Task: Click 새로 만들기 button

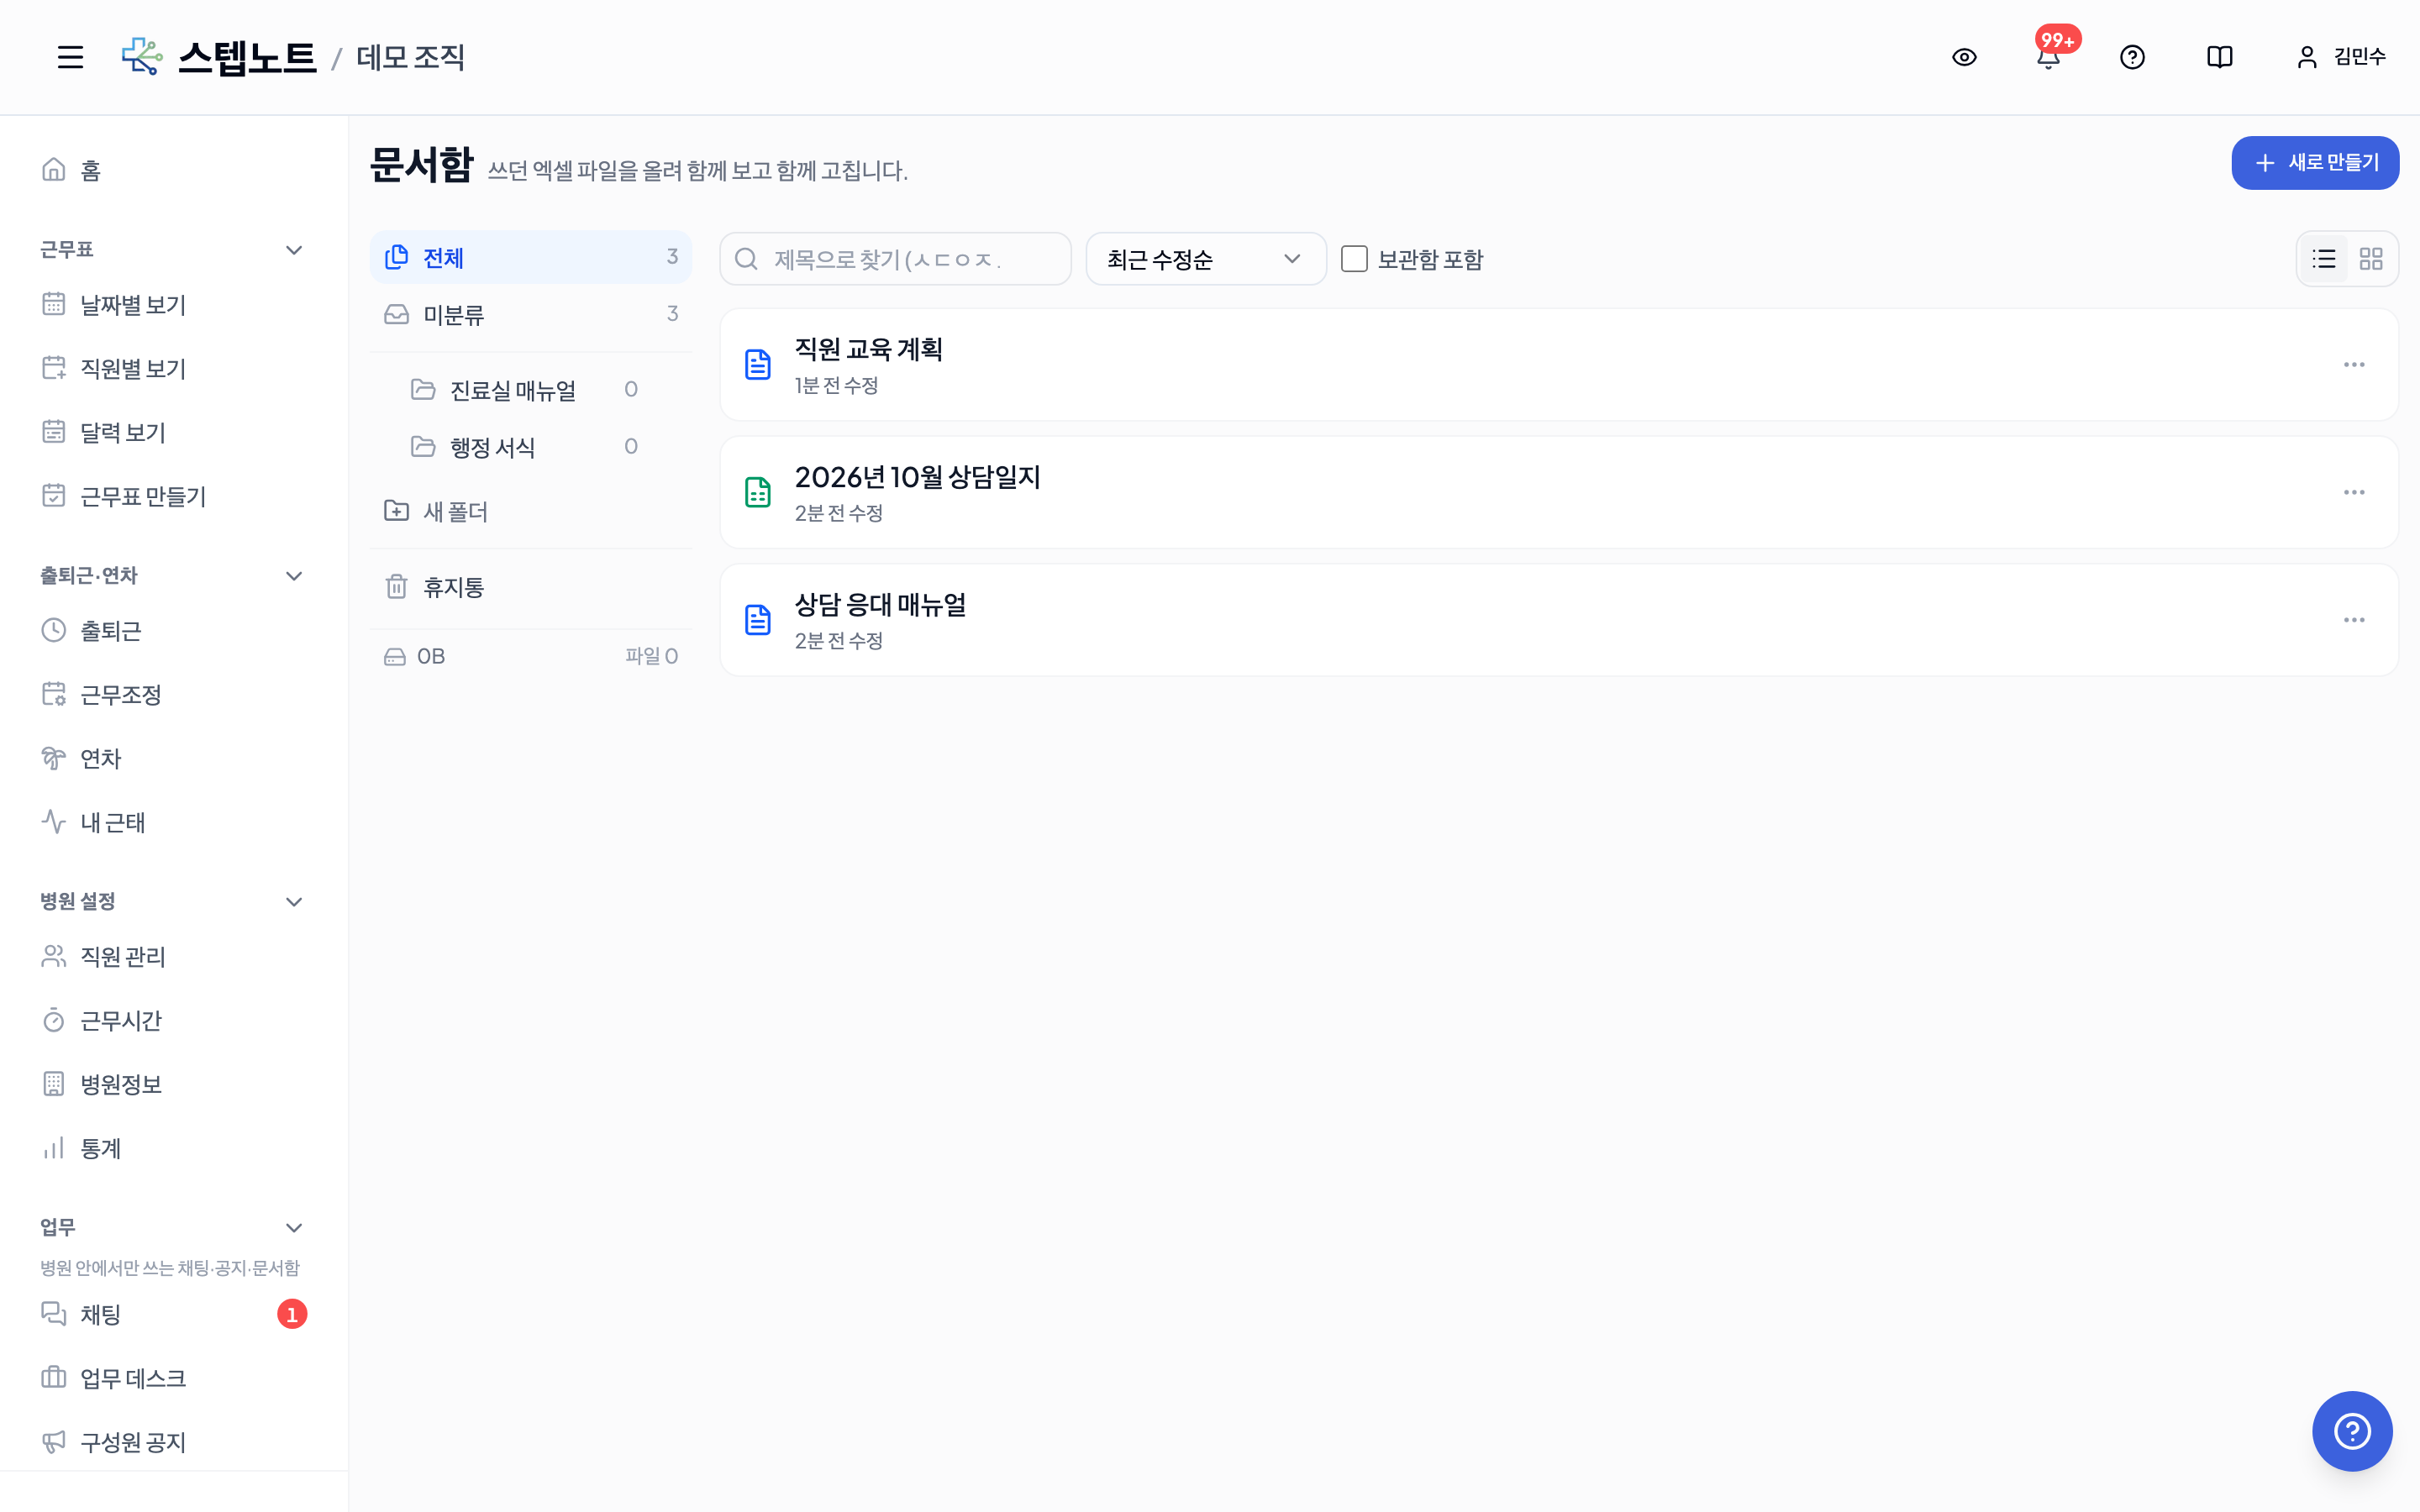Action: [2315, 163]
